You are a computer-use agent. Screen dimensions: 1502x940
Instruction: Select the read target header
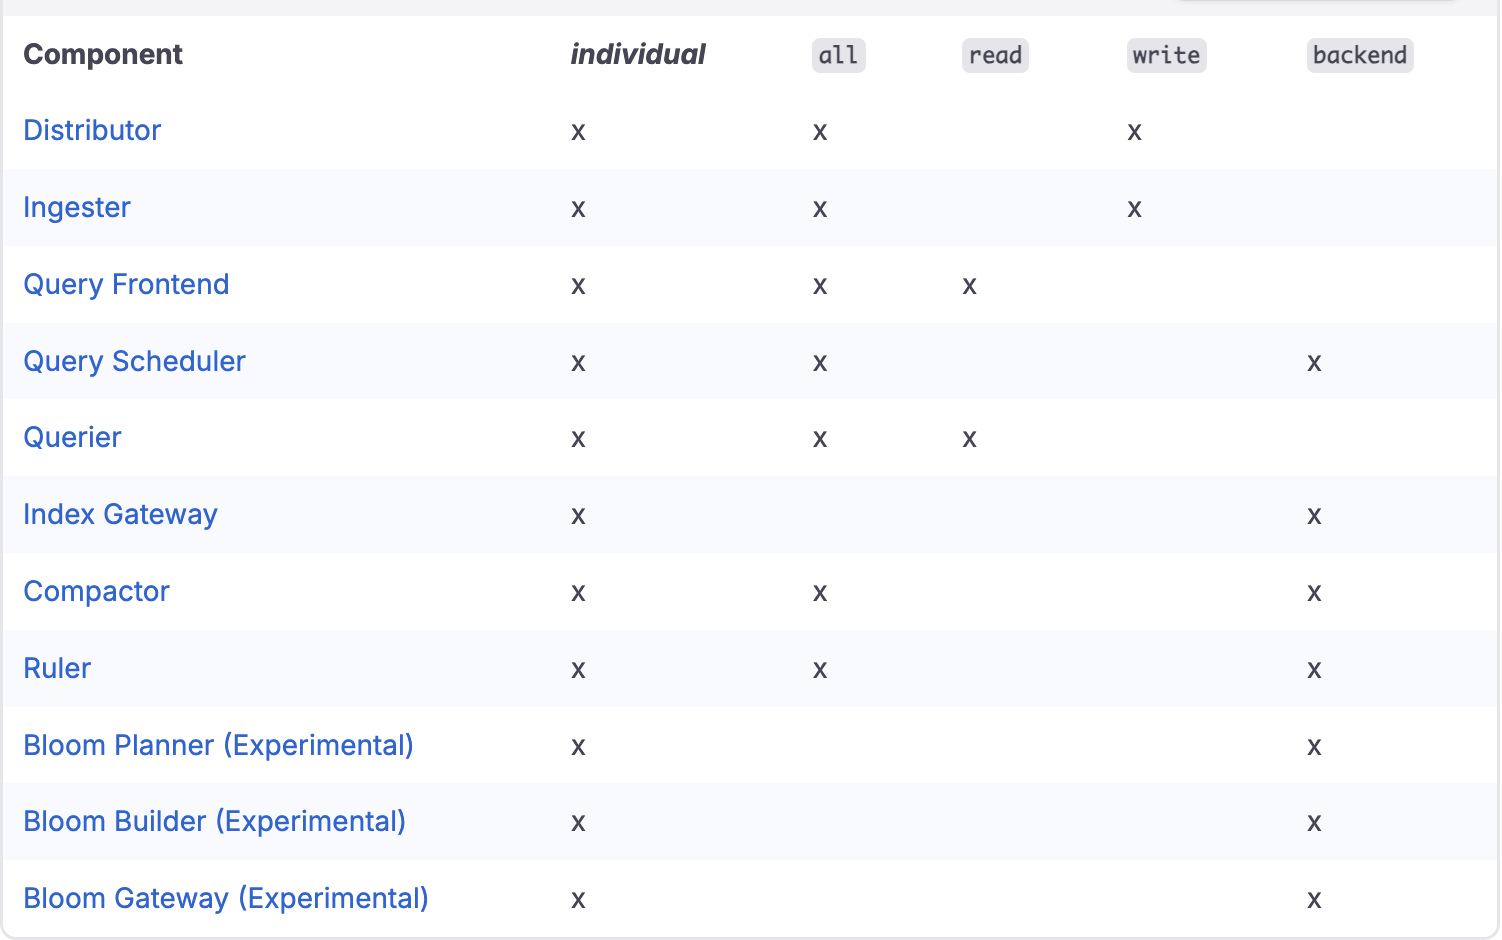pyautogui.click(x=995, y=55)
